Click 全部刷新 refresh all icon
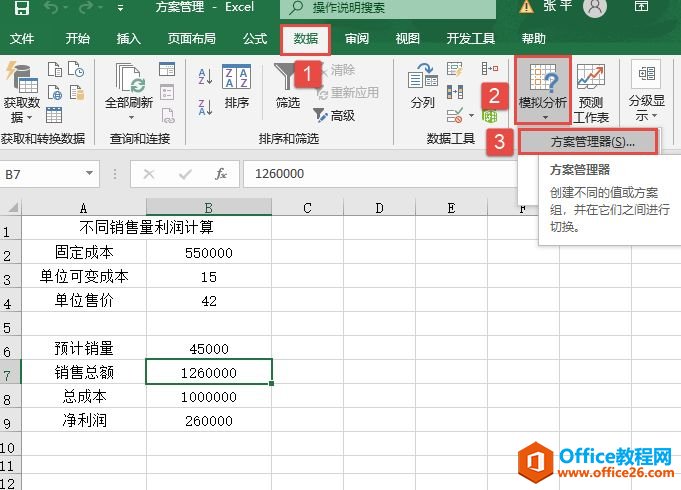This screenshot has width=681, height=490. coord(129,79)
